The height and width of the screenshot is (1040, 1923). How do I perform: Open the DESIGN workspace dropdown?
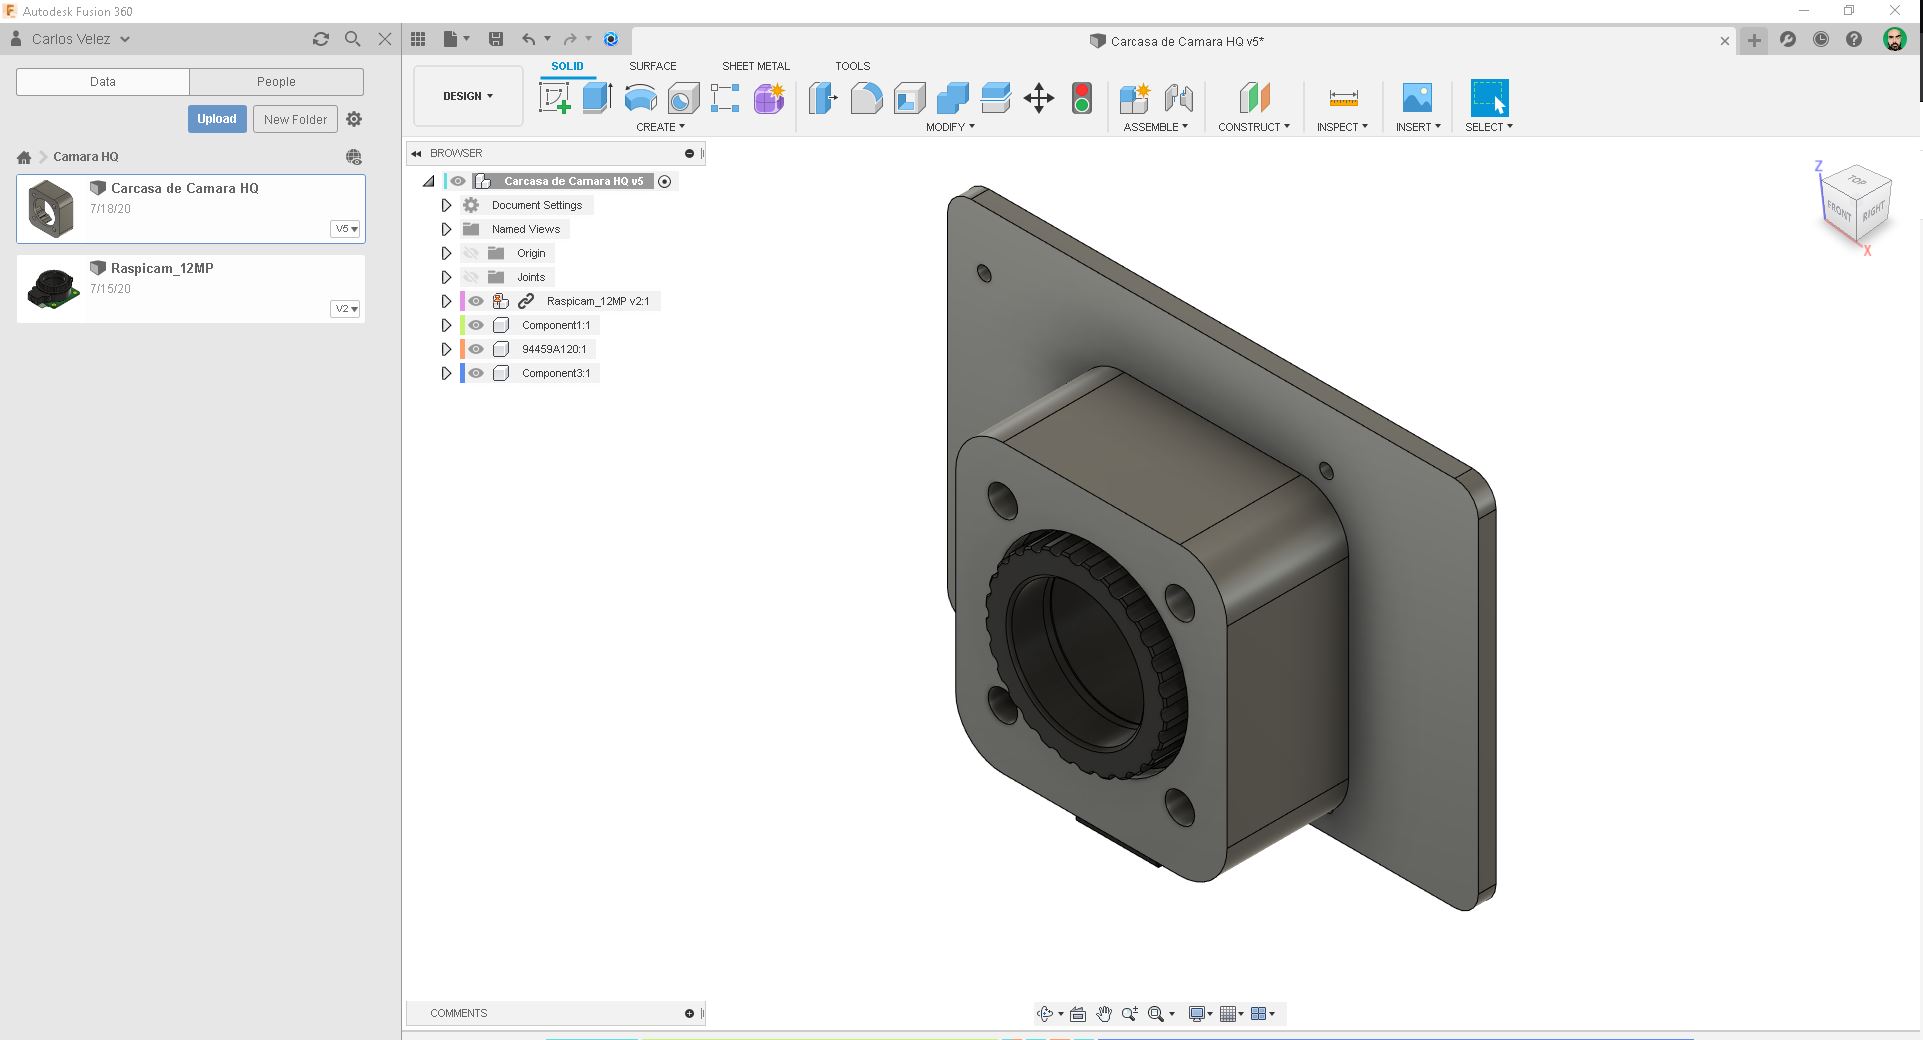click(466, 96)
